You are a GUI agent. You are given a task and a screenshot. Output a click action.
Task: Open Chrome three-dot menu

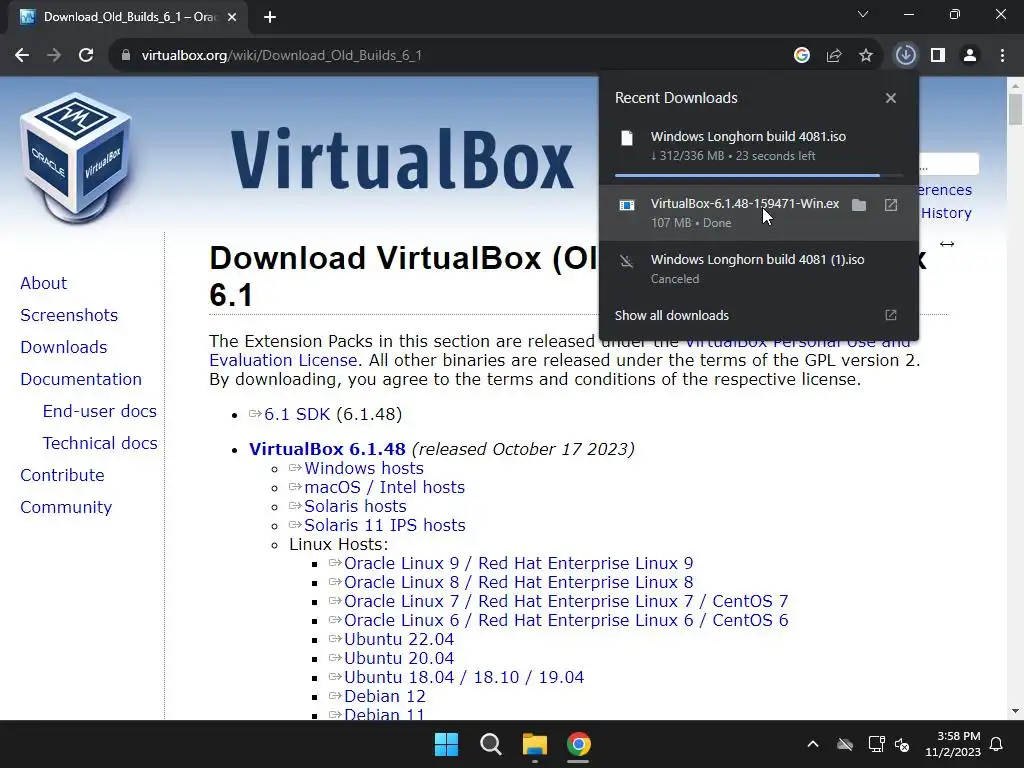[x=1002, y=56]
